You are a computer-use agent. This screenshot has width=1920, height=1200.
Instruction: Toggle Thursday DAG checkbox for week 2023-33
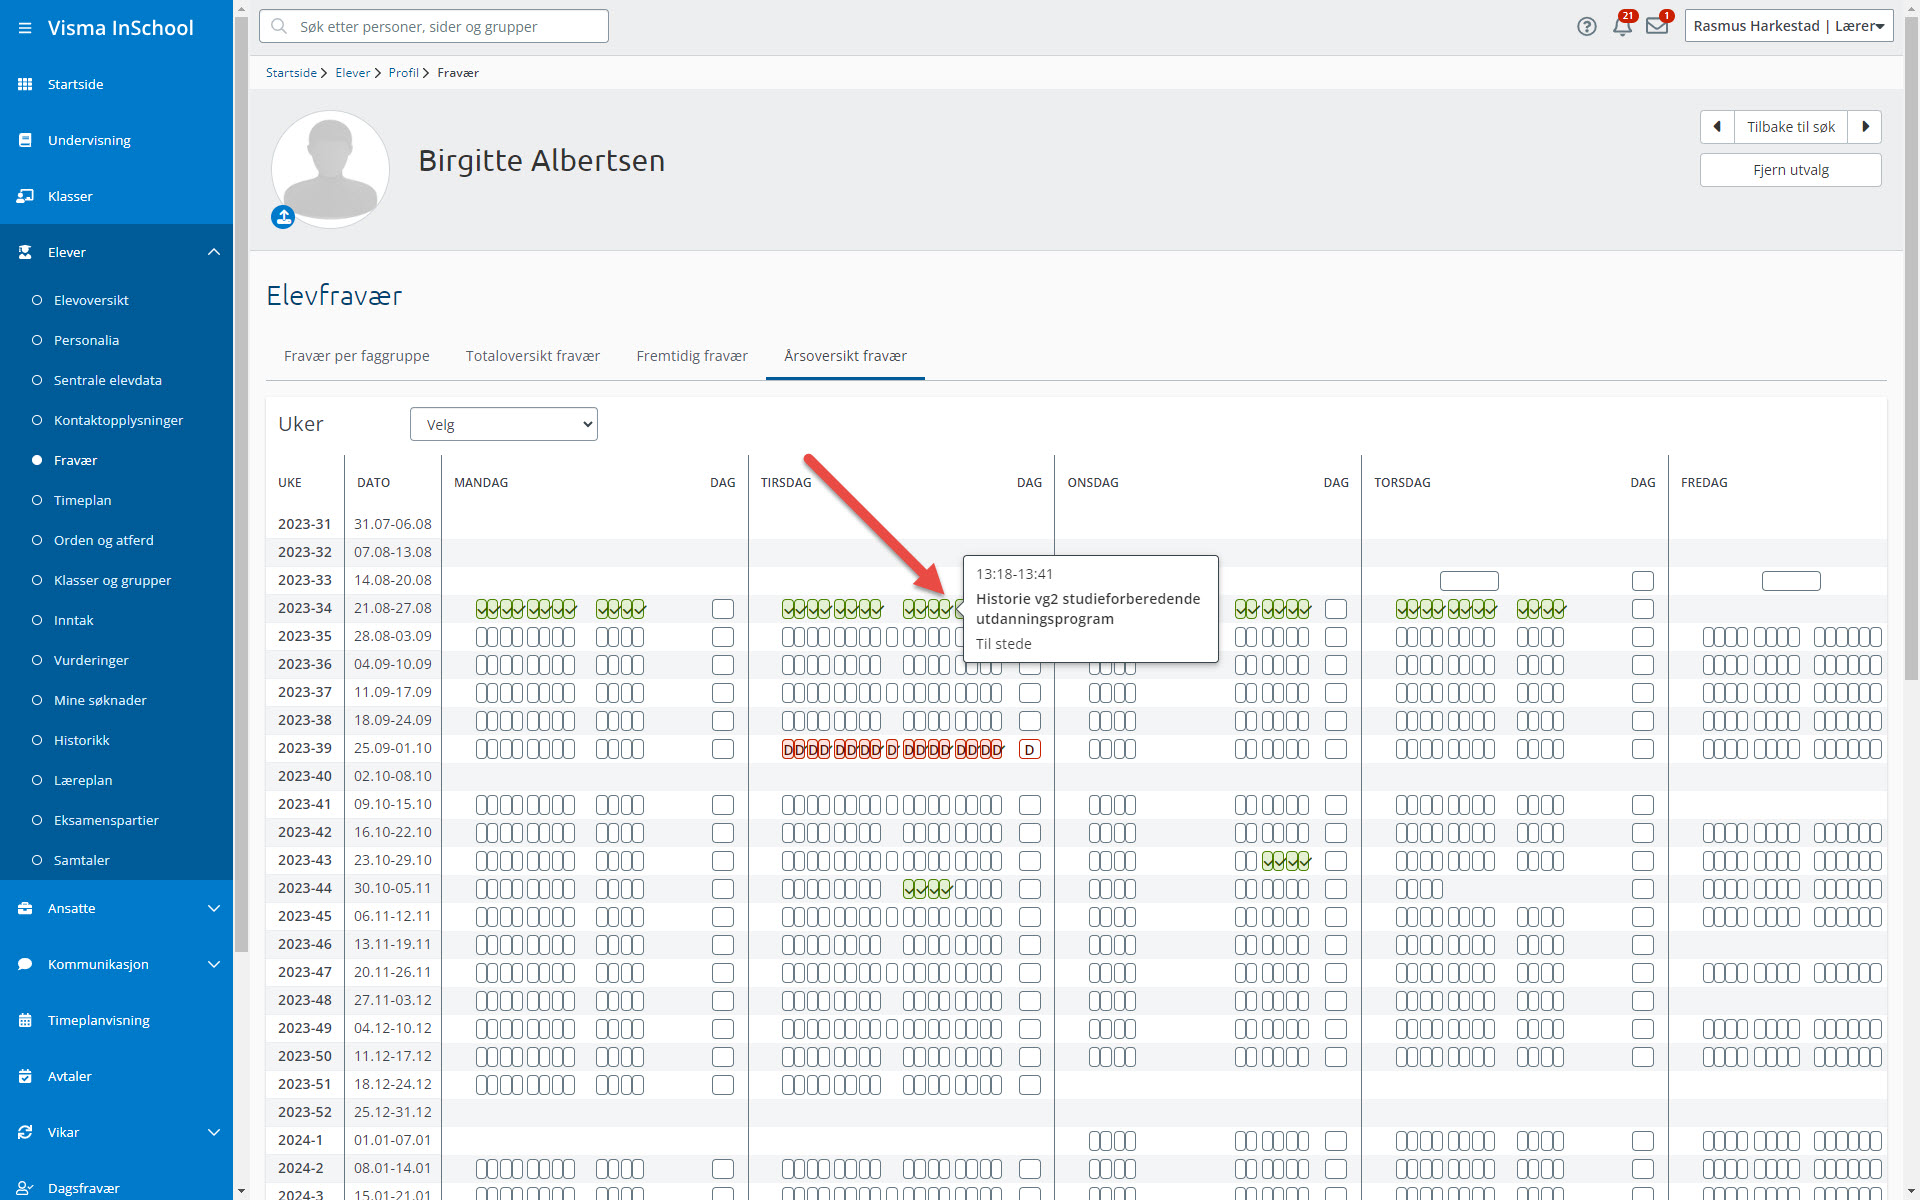1642,581
